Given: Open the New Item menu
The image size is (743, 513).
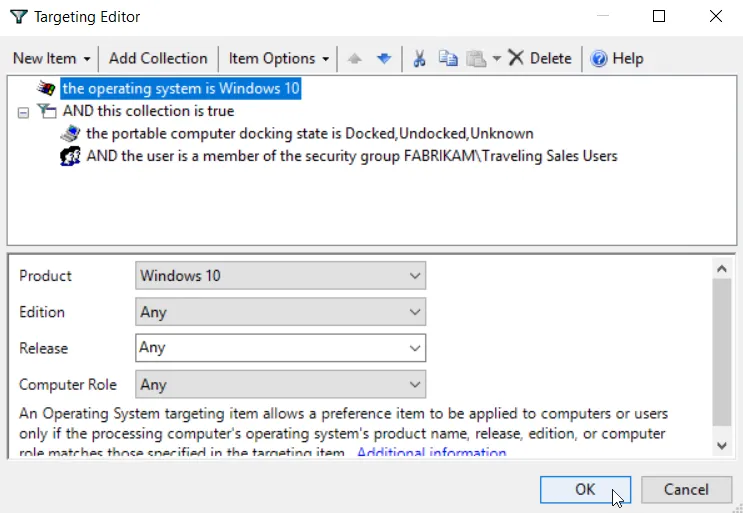Looking at the screenshot, I should (52, 59).
